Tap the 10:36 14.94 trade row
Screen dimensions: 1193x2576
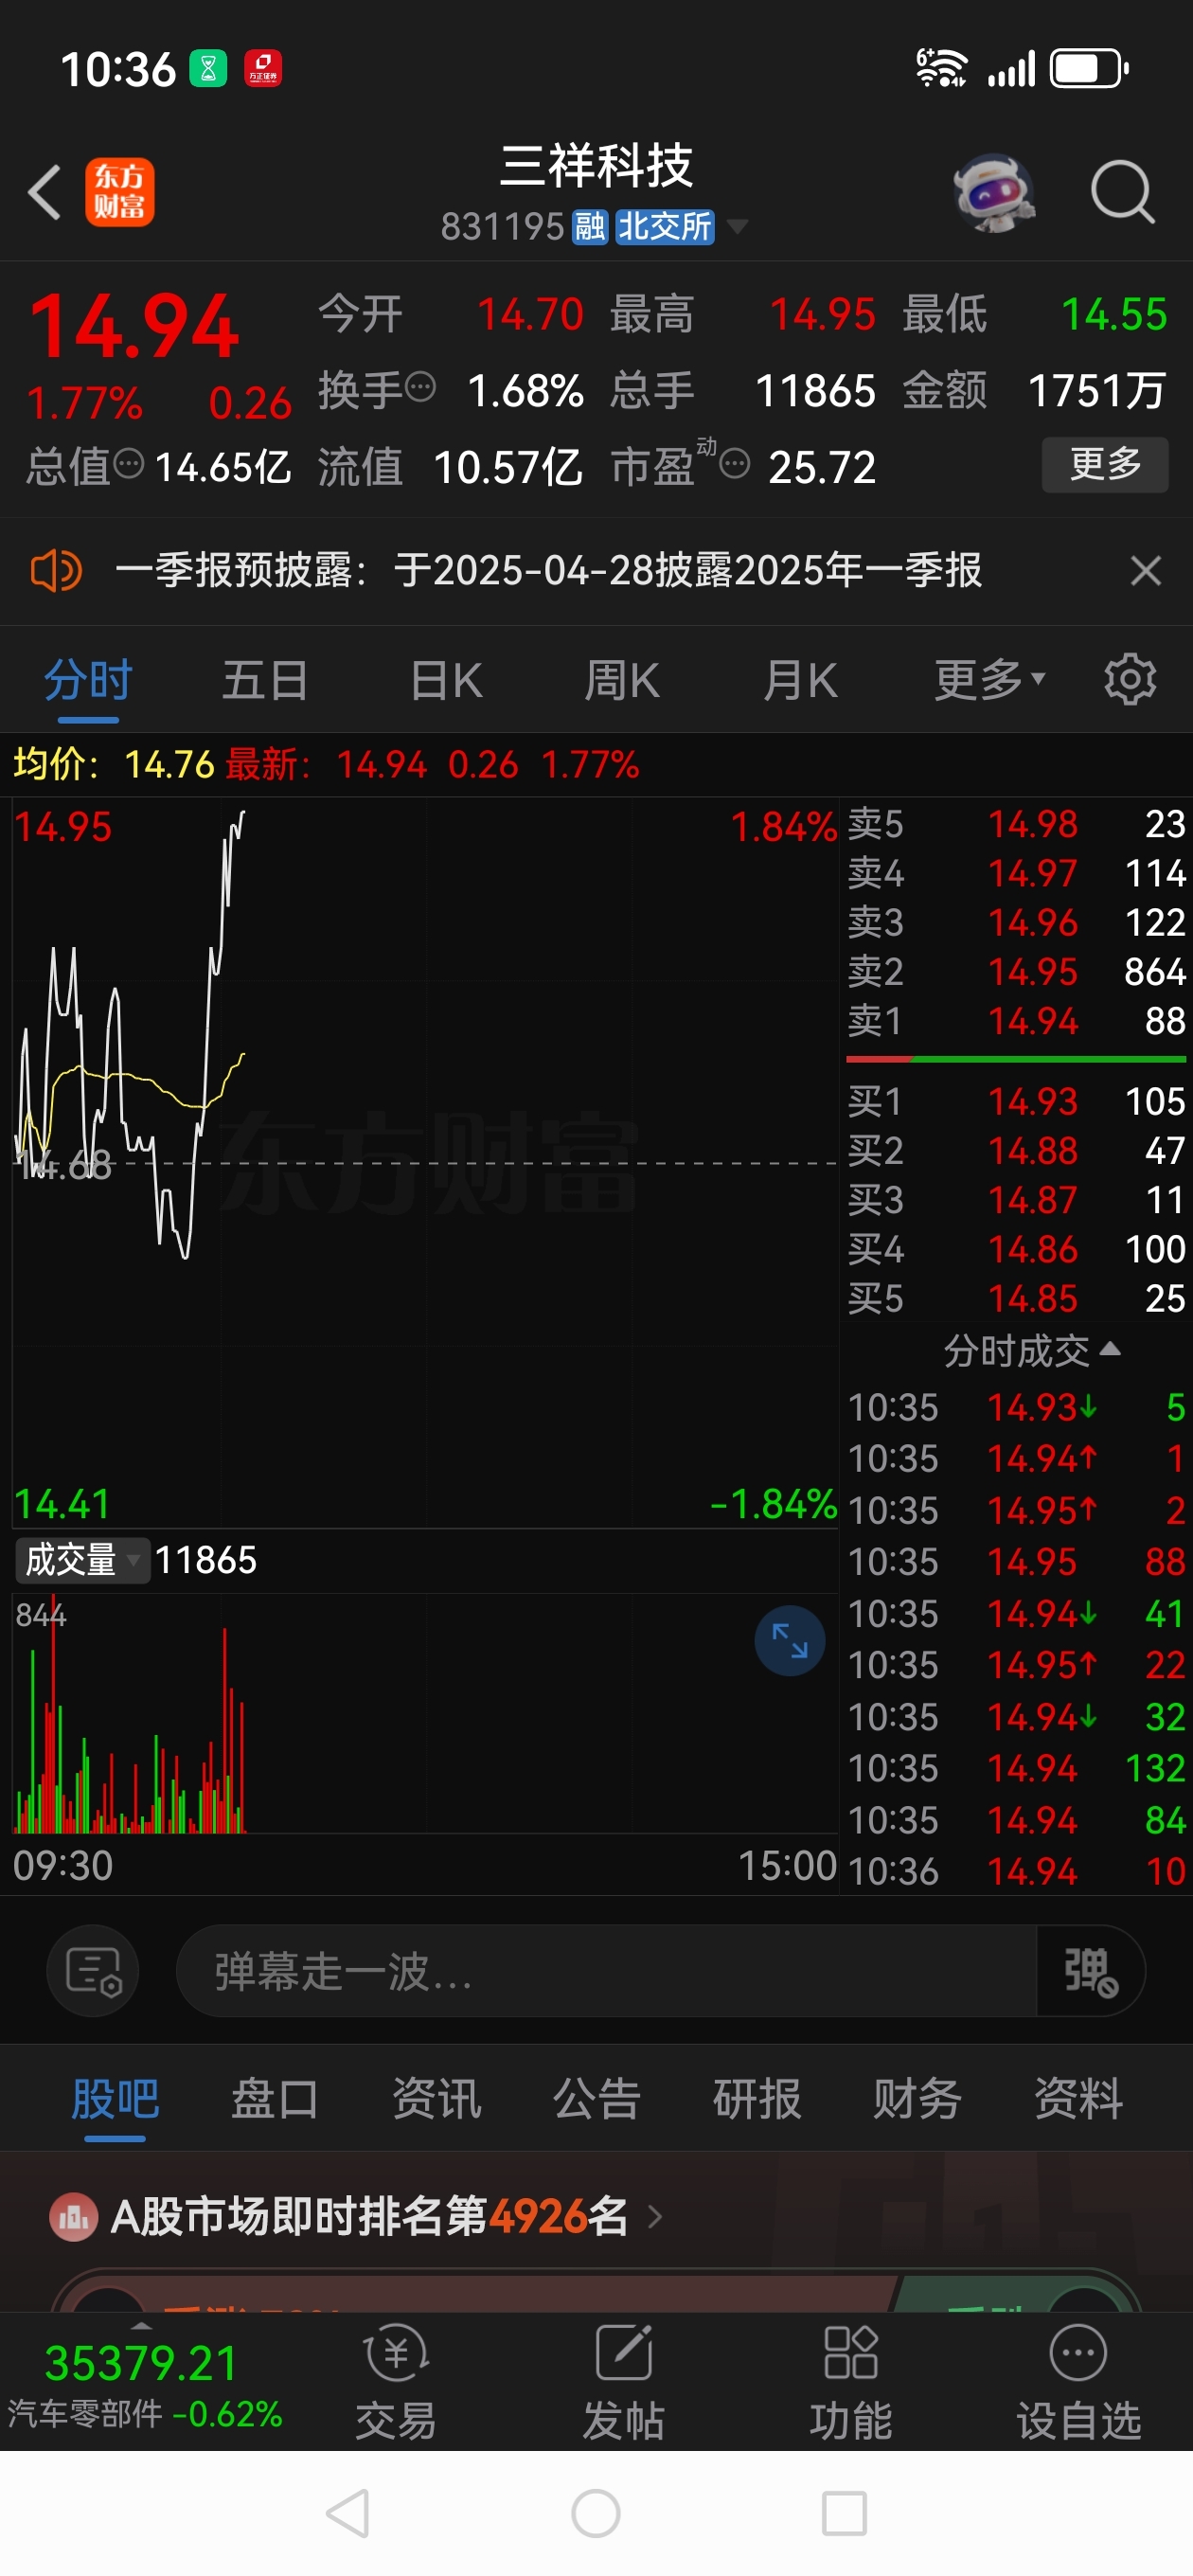pyautogui.click(x=1016, y=1871)
